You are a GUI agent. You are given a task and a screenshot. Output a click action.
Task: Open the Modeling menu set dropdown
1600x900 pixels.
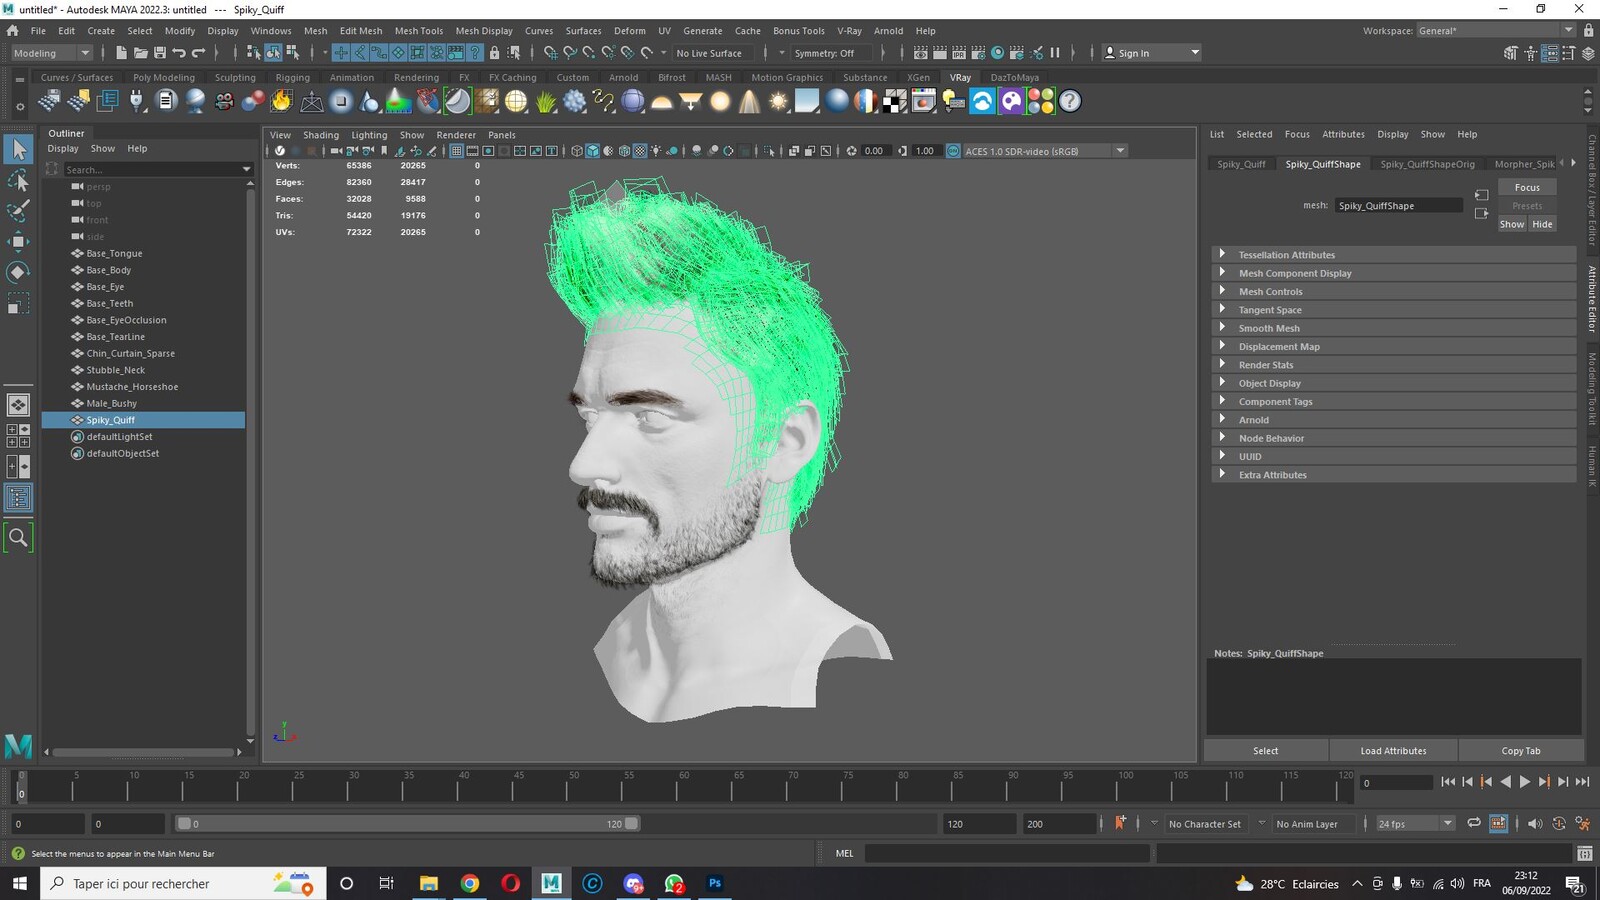coord(51,53)
